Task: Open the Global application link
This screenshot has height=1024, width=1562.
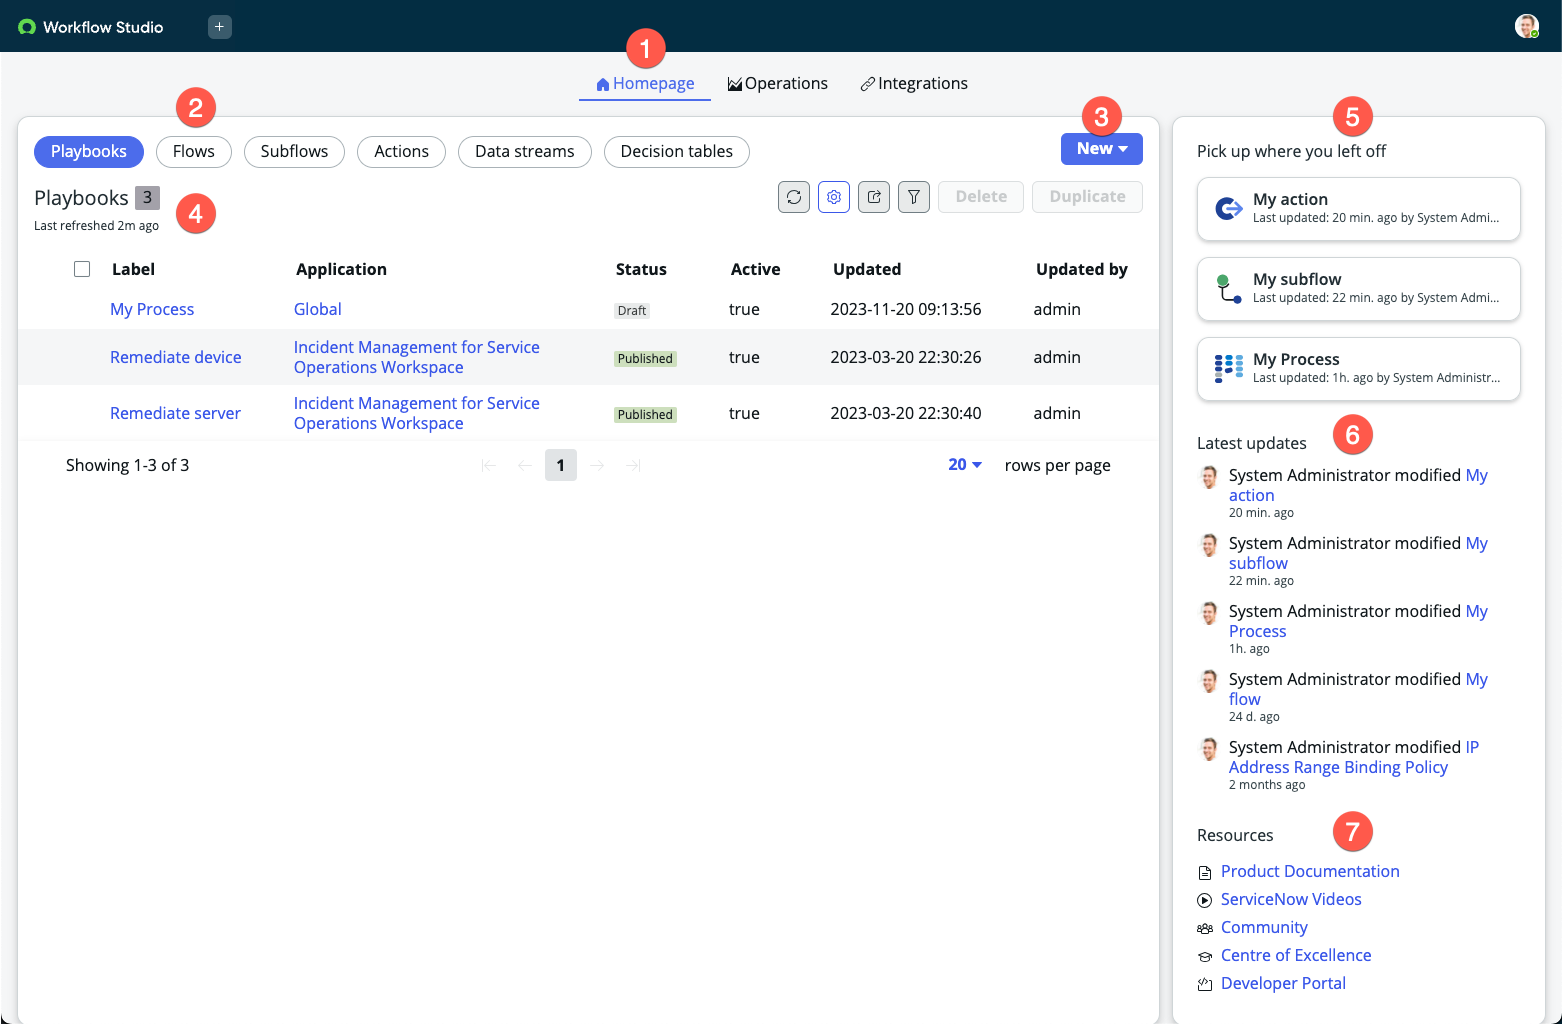Action: point(318,310)
